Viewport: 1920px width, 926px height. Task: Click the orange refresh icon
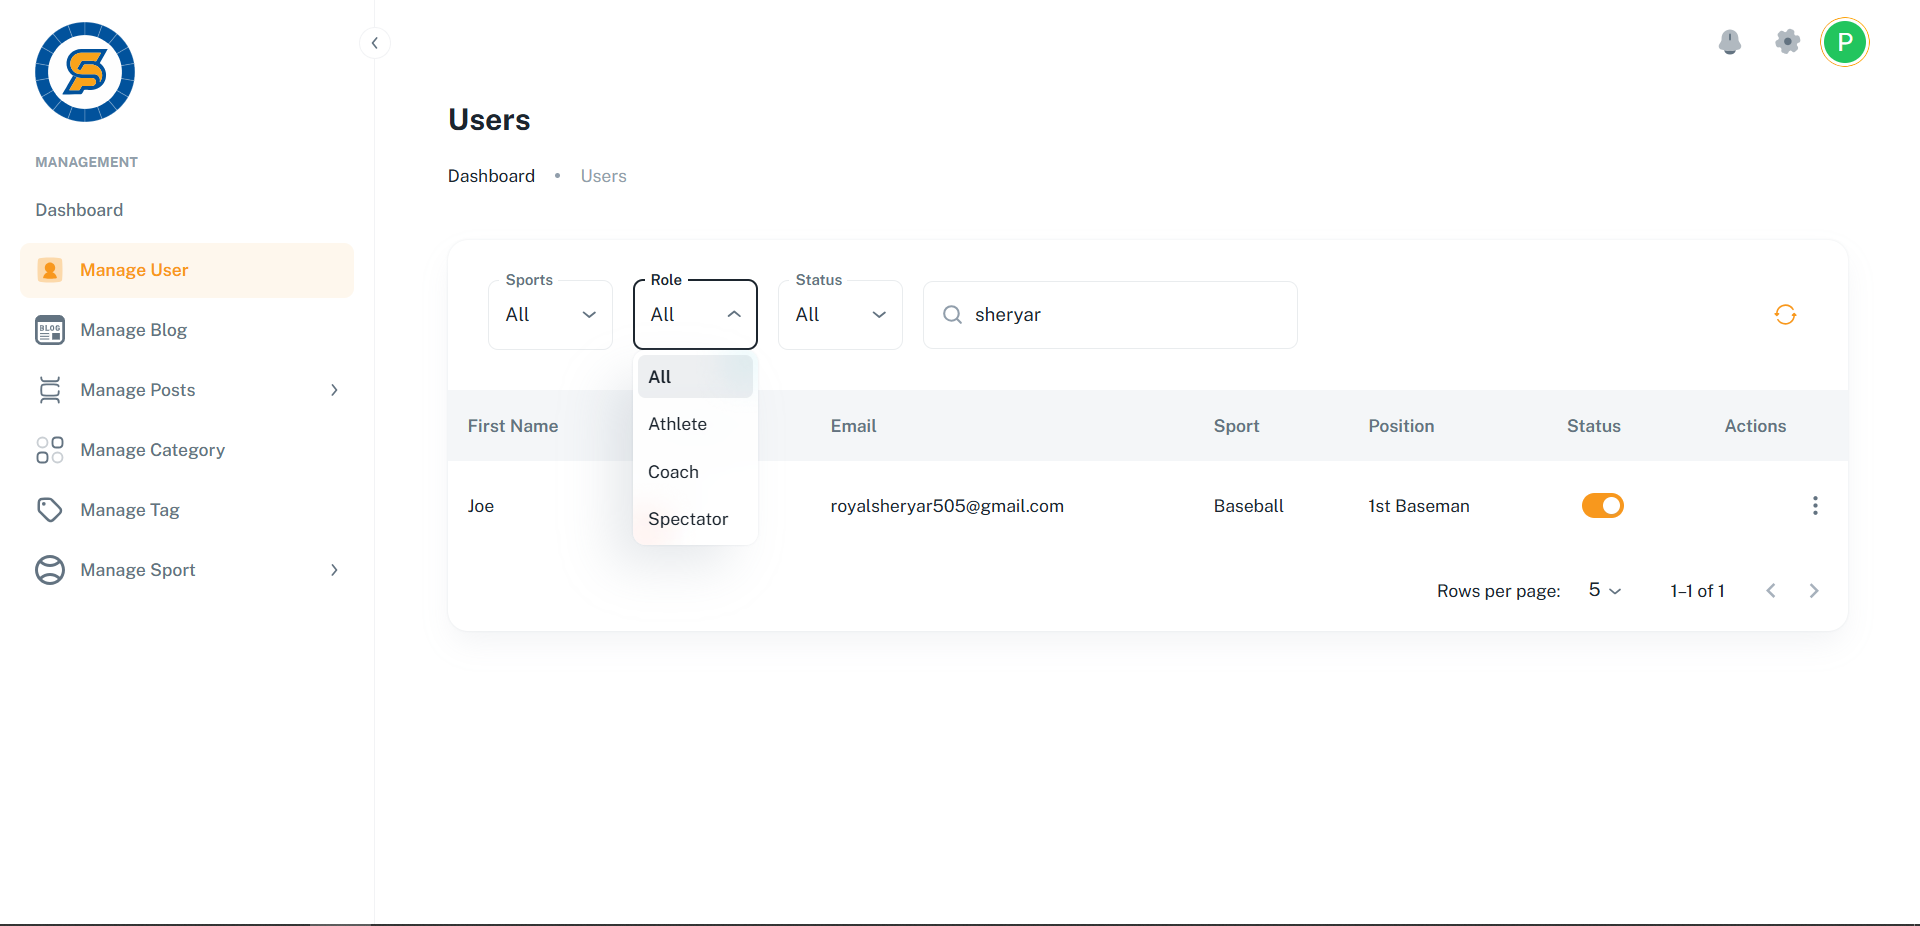[x=1785, y=315]
